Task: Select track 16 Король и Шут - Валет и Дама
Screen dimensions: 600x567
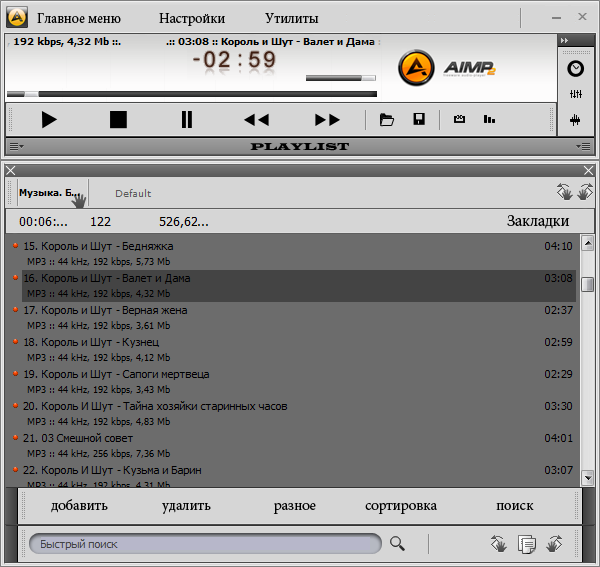Action: pos(298,285)
